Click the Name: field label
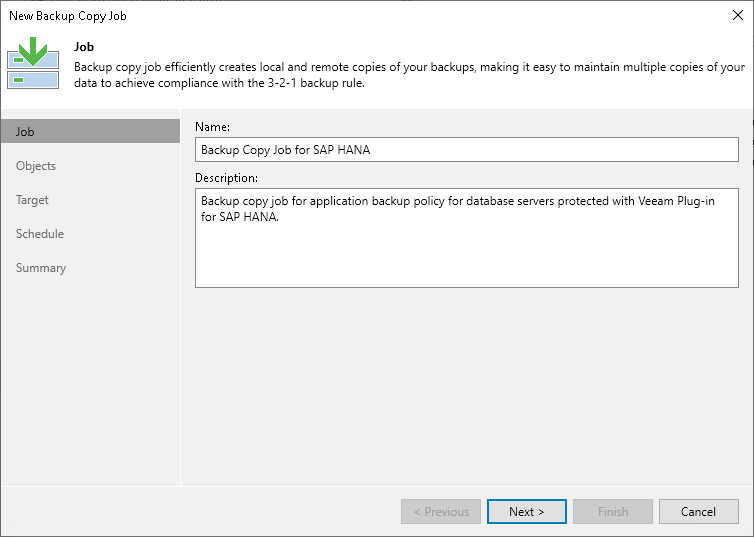Viewport: 754px width, 537px height. point(212,127)
